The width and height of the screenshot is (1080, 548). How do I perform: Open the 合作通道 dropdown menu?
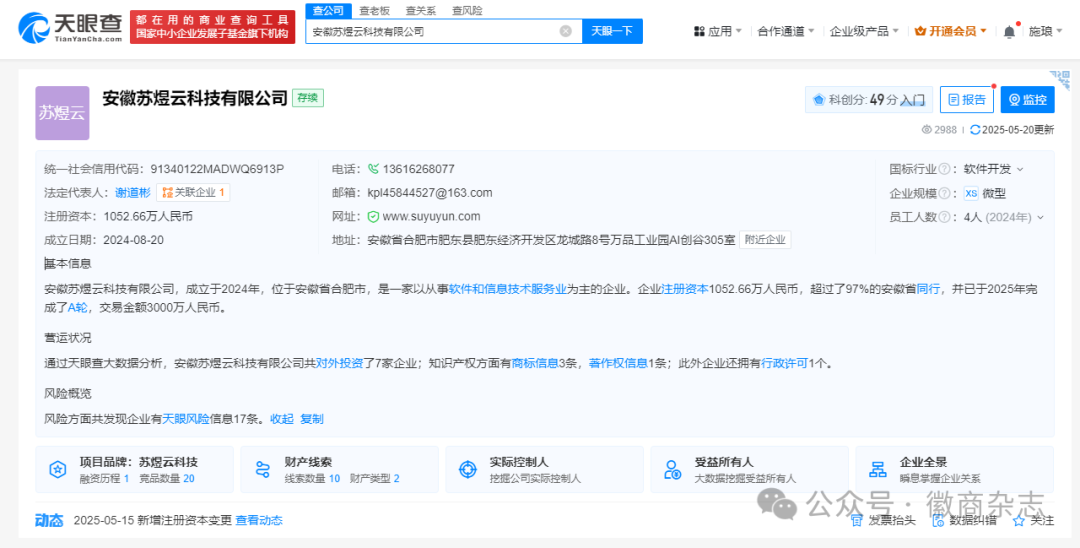[x=786, y=31]
